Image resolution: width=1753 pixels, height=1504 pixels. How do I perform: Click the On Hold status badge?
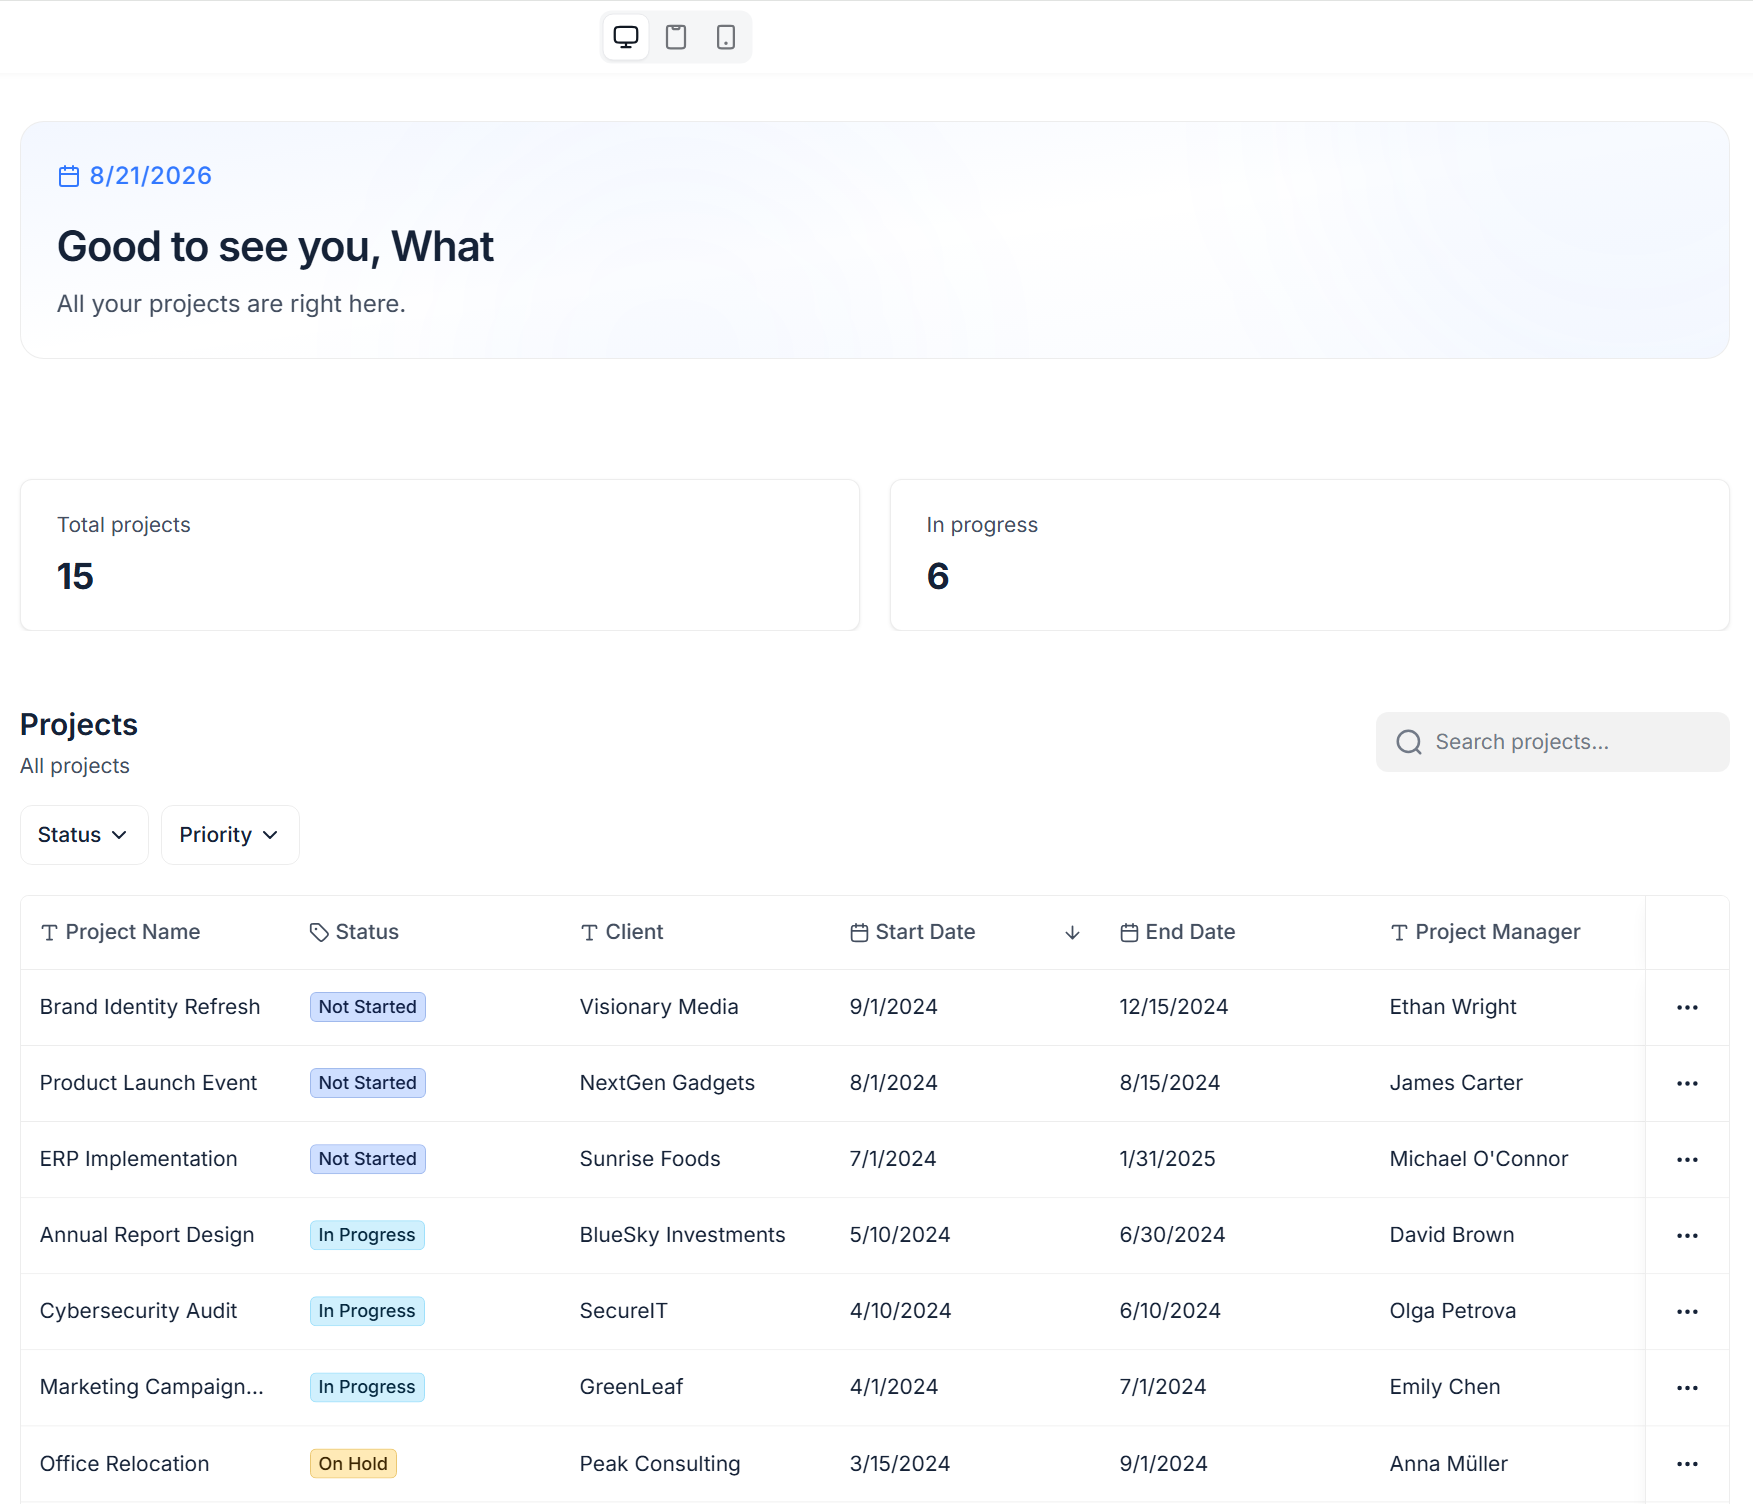353,1464
